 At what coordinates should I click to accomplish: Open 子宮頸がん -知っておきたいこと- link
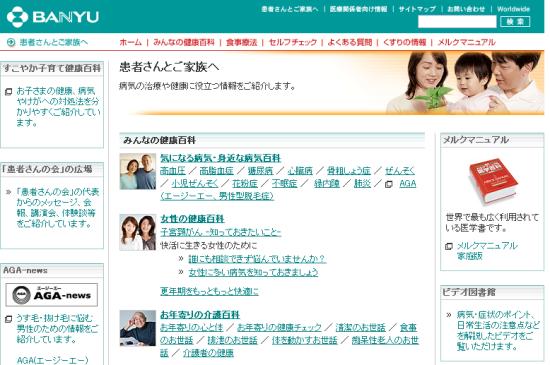coord(221,232)
